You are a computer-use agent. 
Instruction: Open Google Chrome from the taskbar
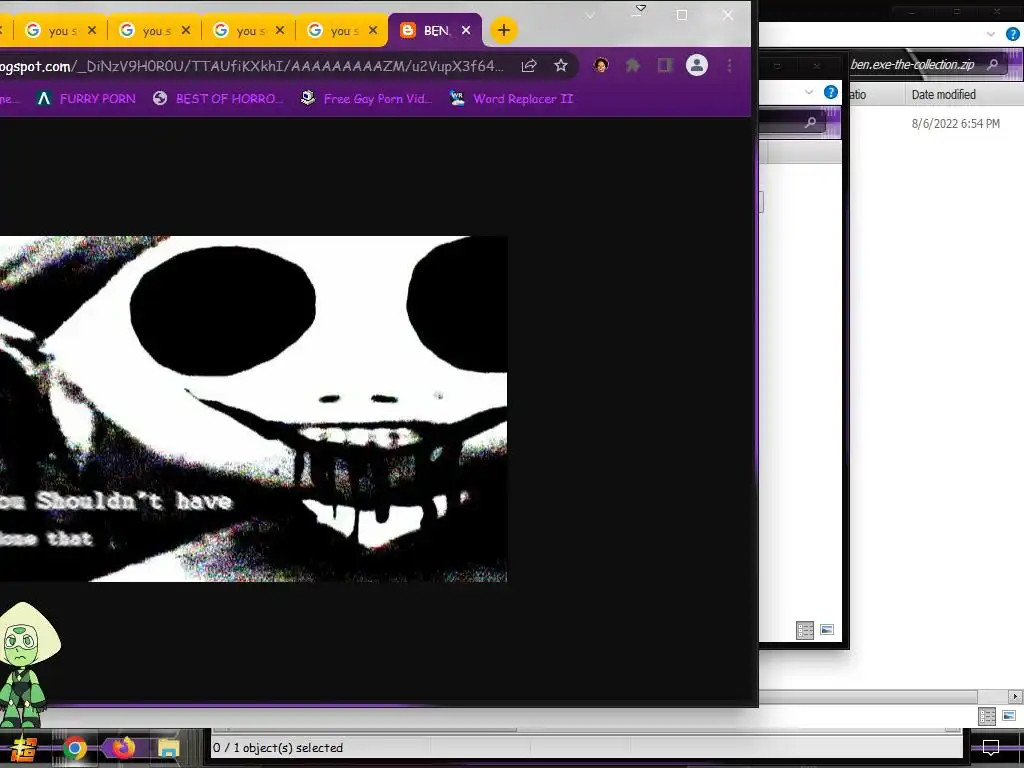74,748
